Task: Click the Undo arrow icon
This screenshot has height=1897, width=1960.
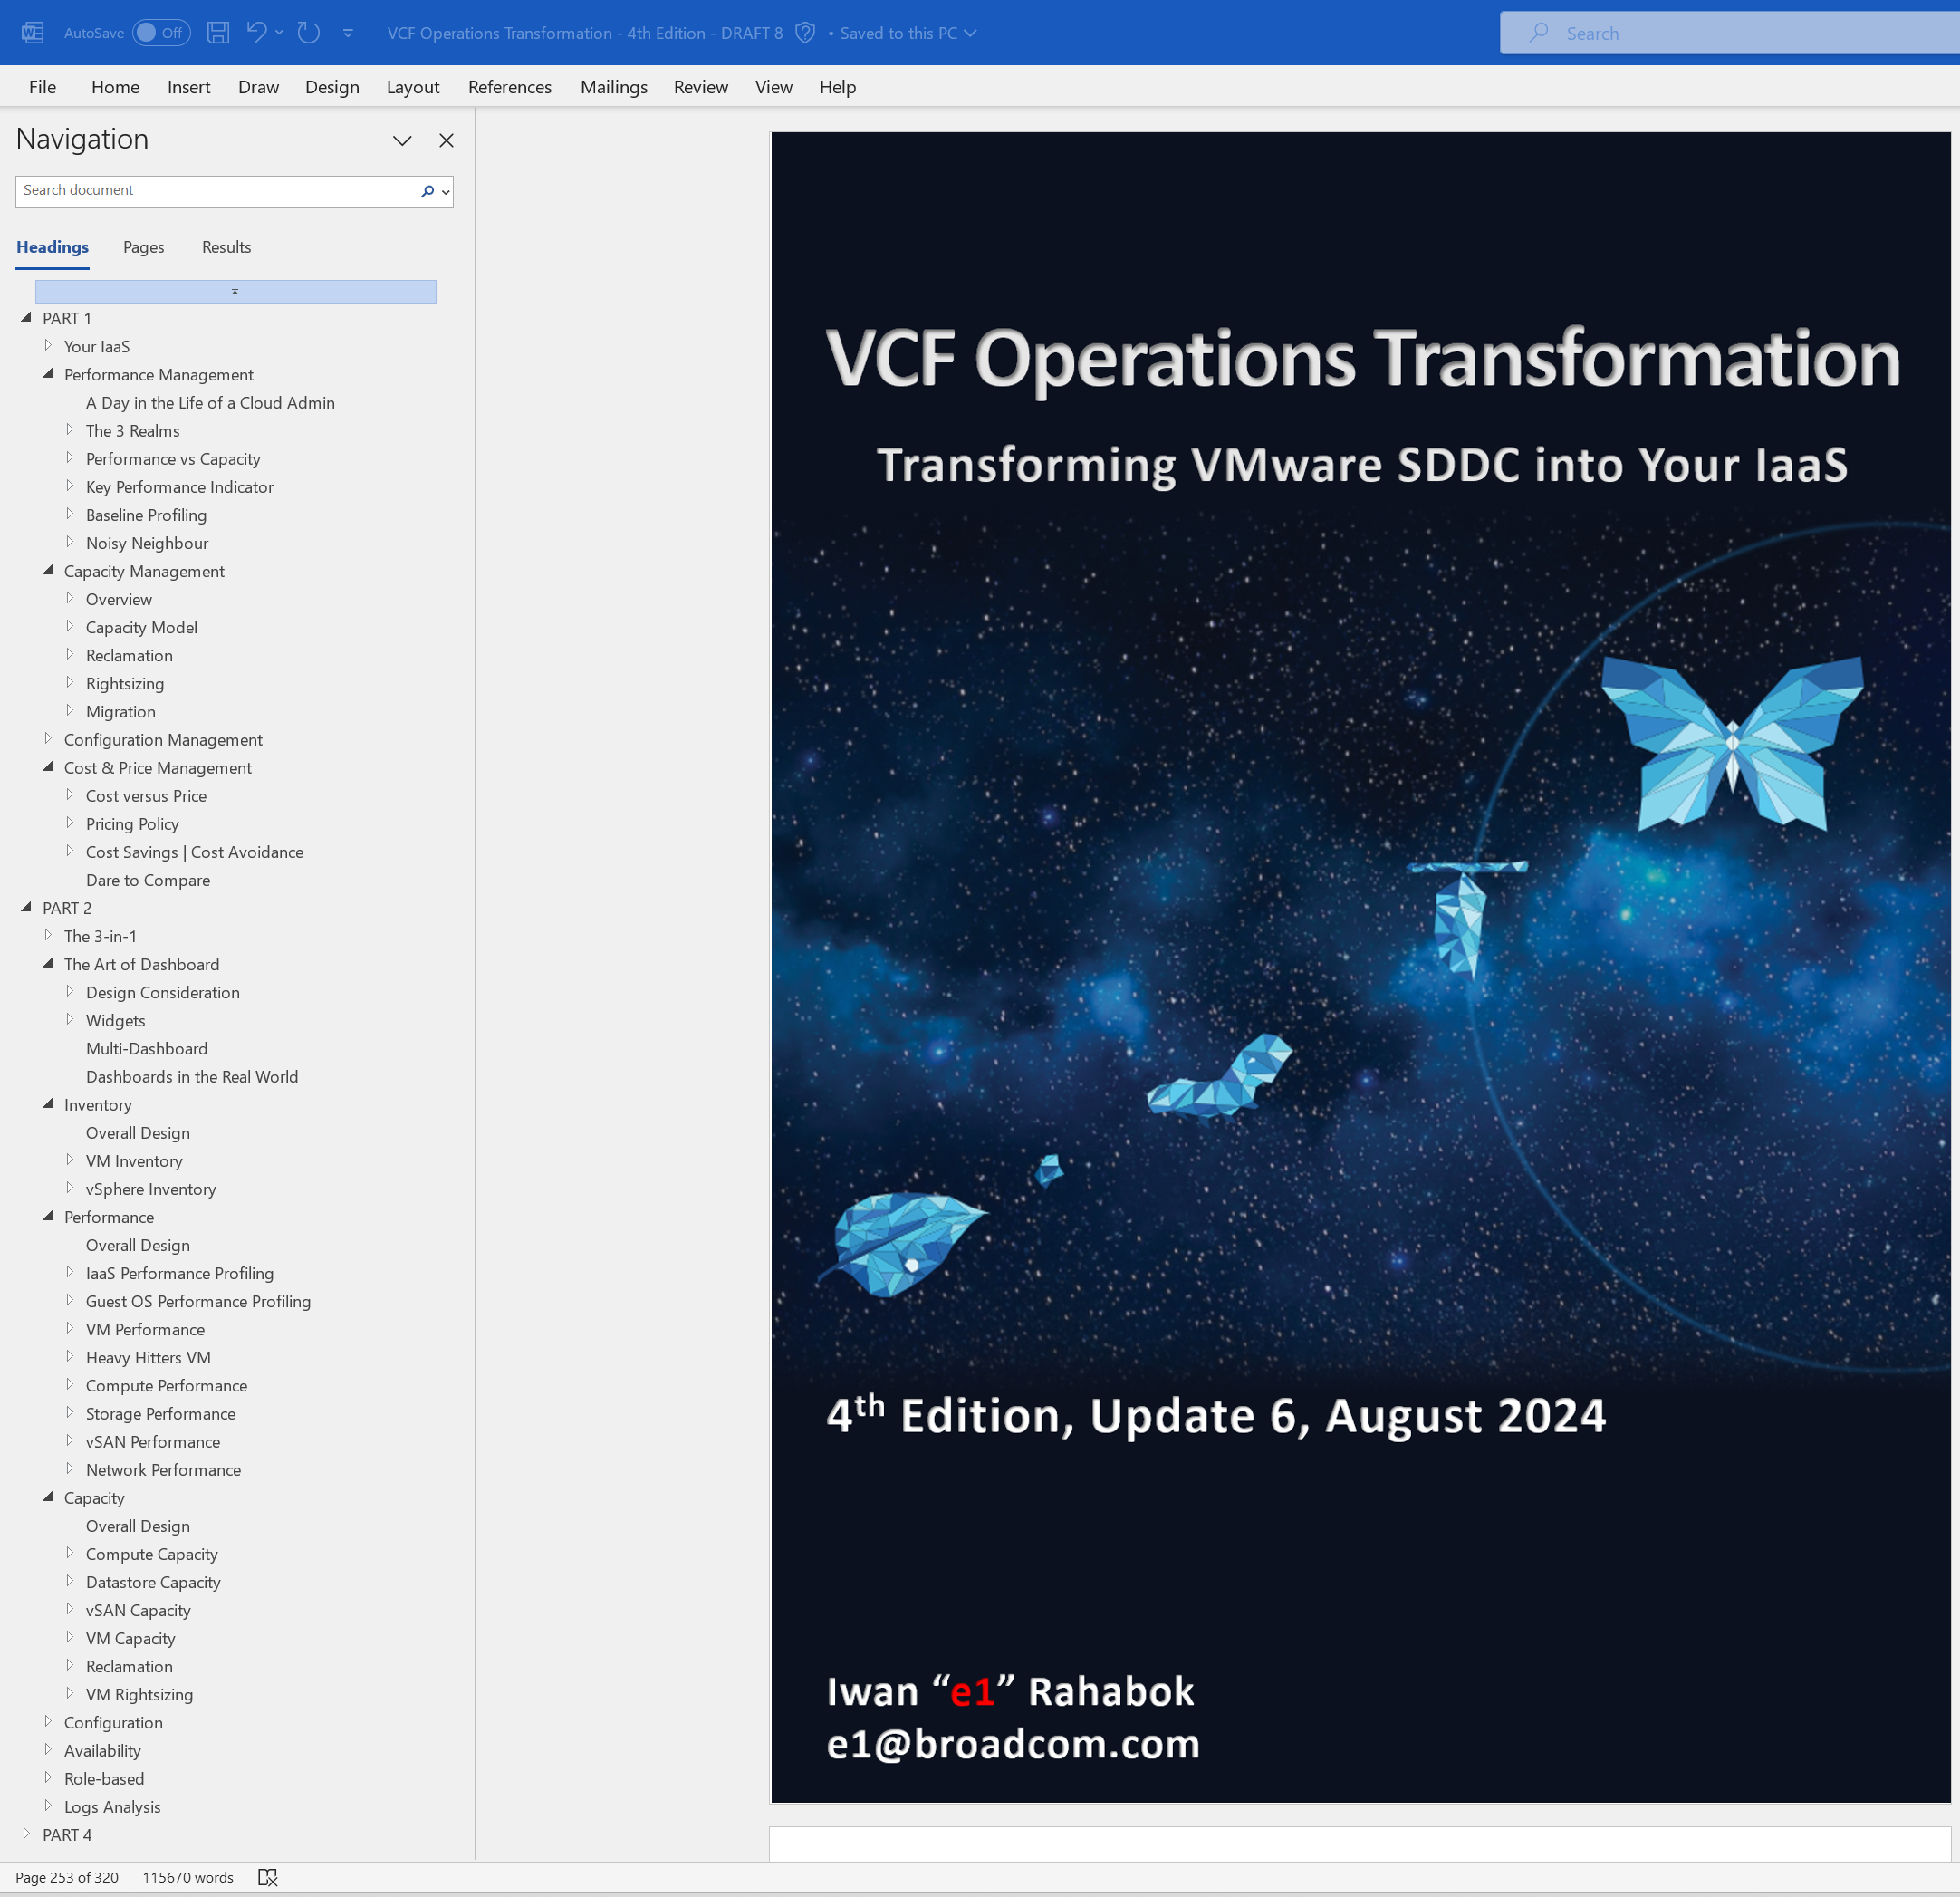Action: (256, 33)
